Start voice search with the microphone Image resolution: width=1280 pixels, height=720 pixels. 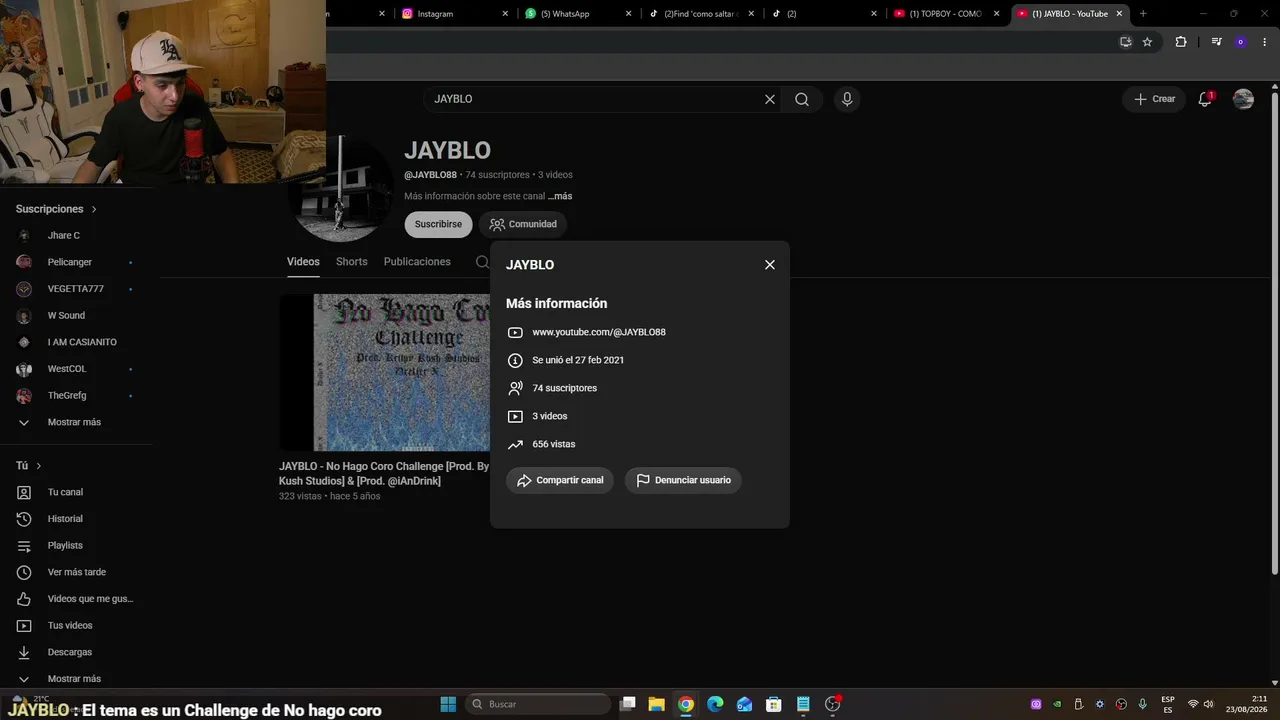click(847, 99)
